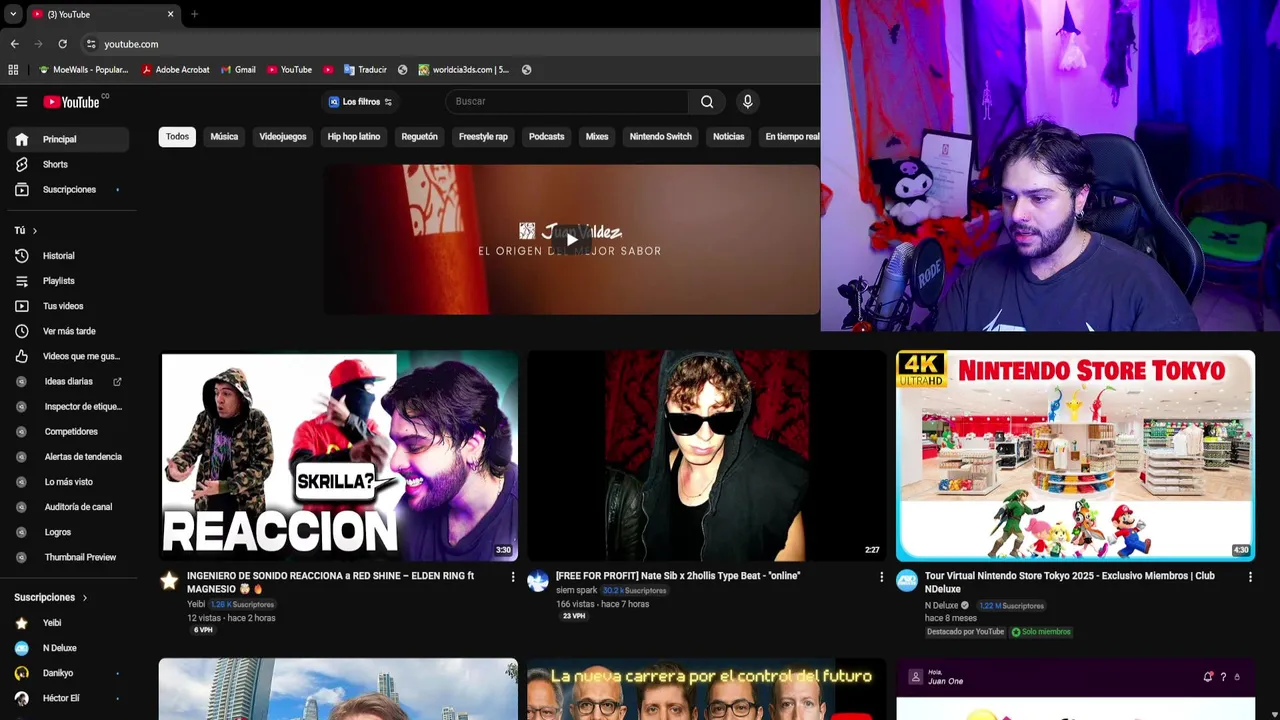The height and width of the screenshot is (720, 1280).
Task: Click N Deluxe channel avatar under video
Action: pos(907,581)
